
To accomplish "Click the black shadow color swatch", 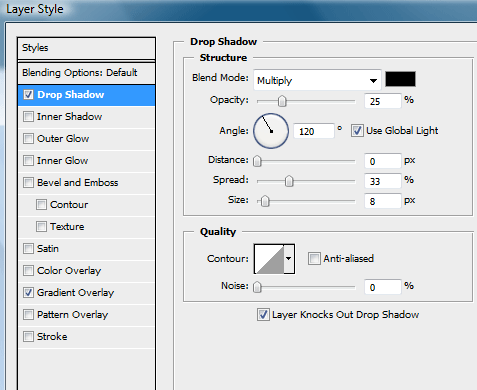I will (x=400, y=79).
